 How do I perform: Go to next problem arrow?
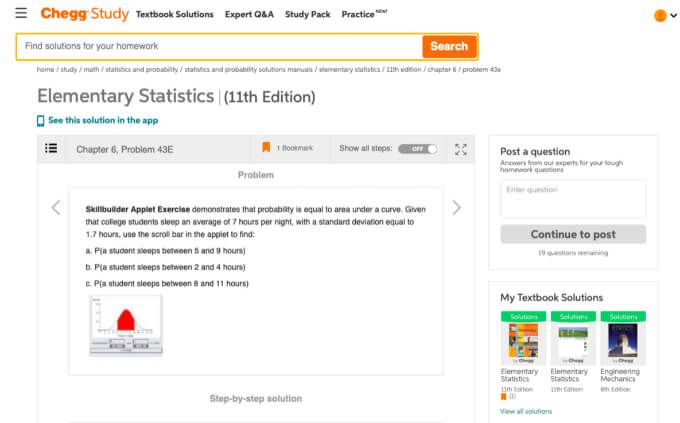(456, 207)
